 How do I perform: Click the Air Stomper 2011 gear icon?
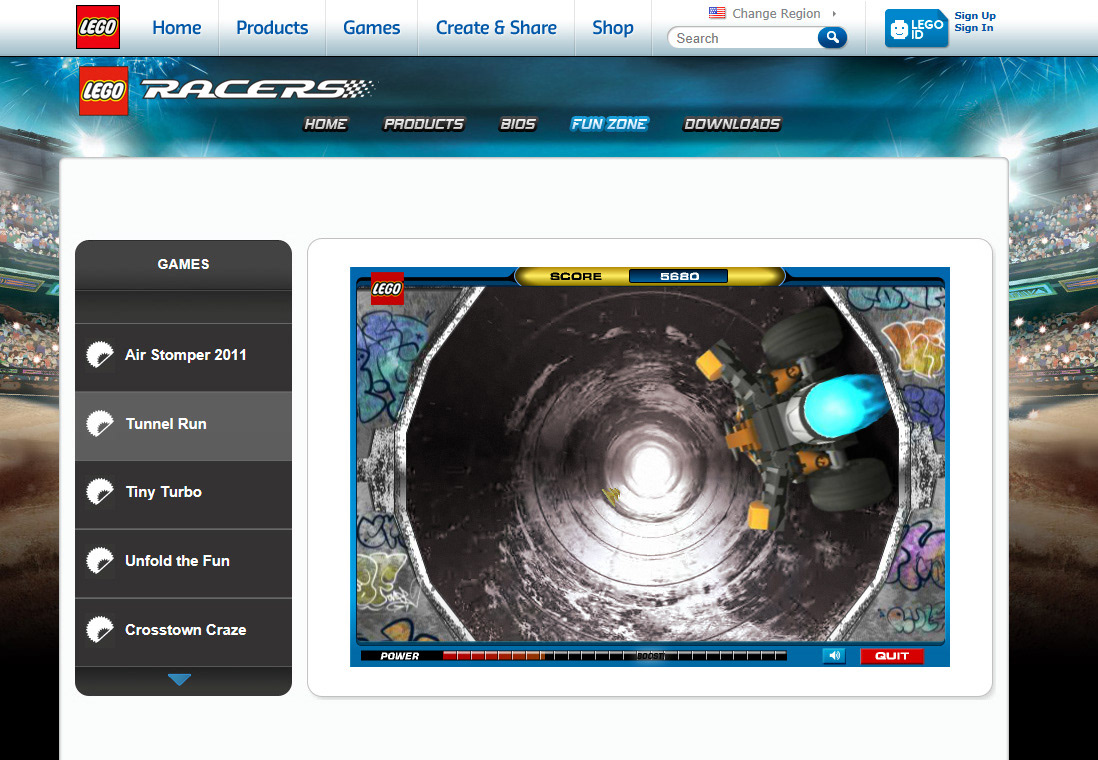[x=100, y=355]
